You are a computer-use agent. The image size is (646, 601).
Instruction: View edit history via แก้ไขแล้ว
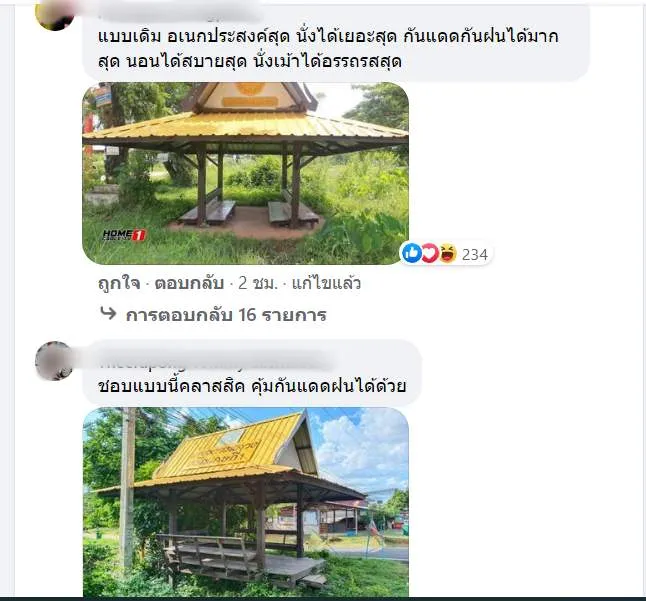coord(326,283)
